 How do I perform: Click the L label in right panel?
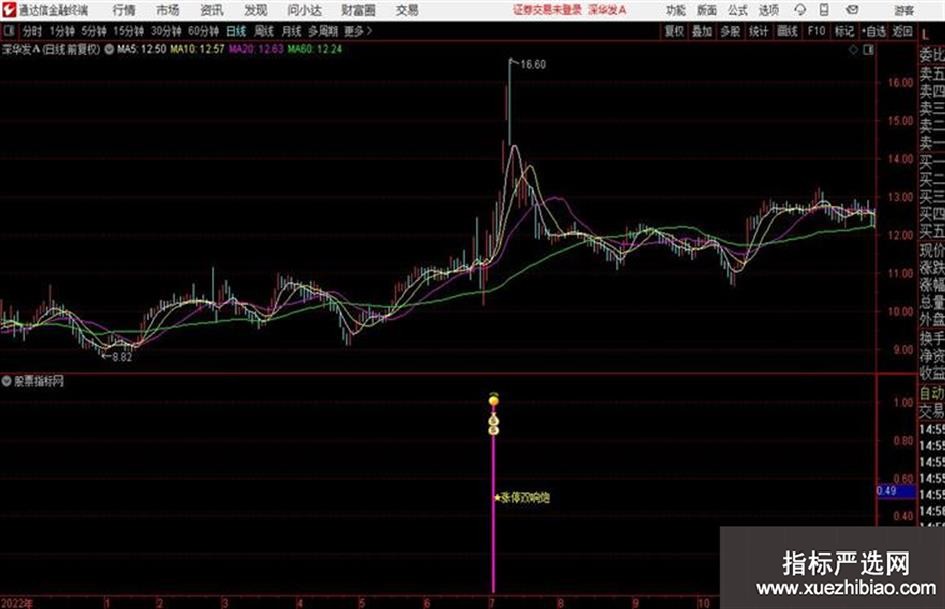(925, 35)
